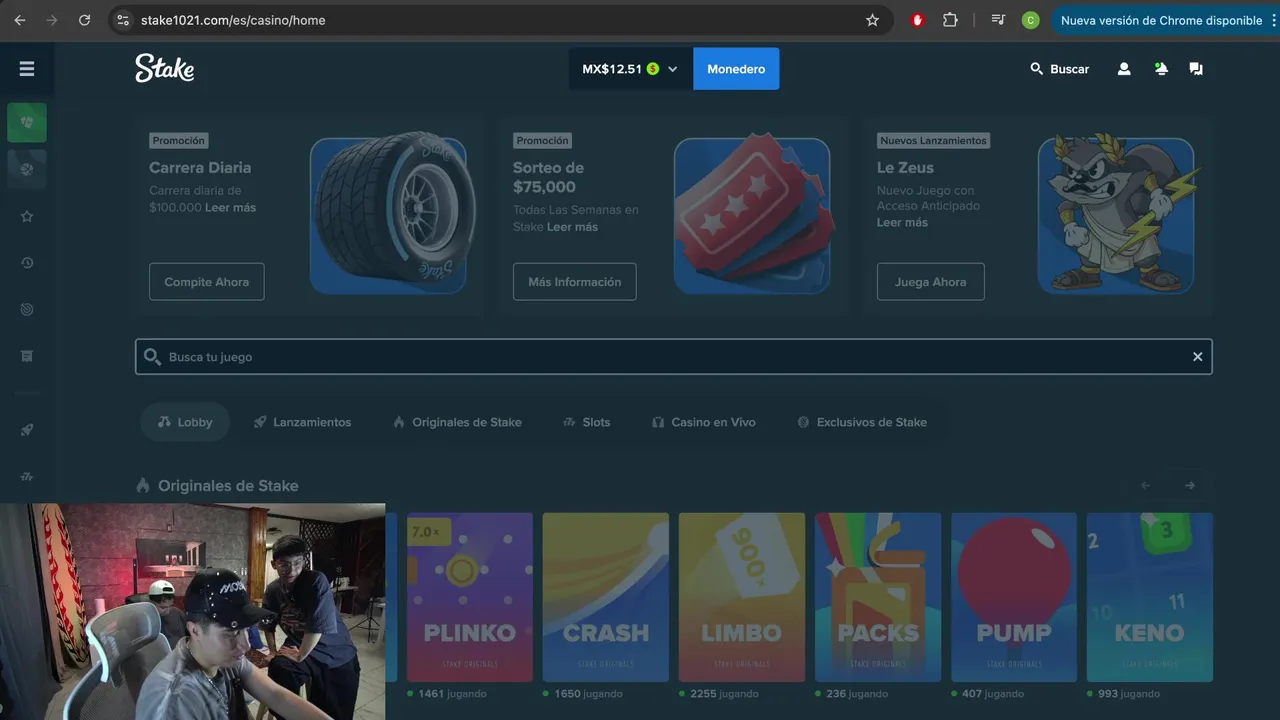Open the Packs game thumbnail
The width and height of the screenshot is (1280, 720).
pos(878,597)
